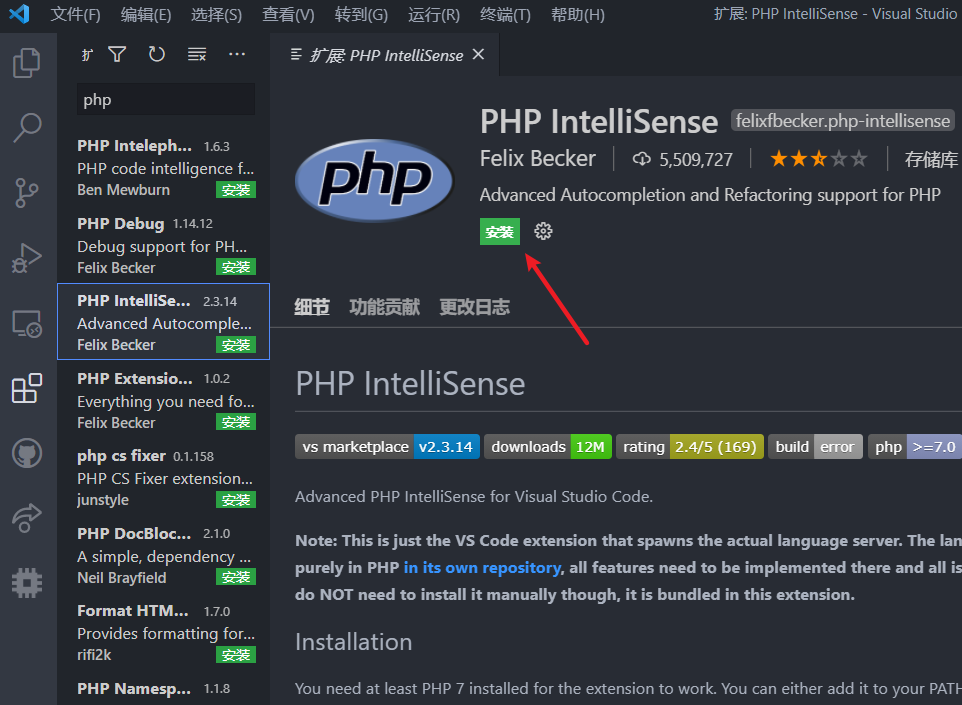Select Format HTML in PHP extension entry
This screenshot has width=962, height=705.
[163, 633]
